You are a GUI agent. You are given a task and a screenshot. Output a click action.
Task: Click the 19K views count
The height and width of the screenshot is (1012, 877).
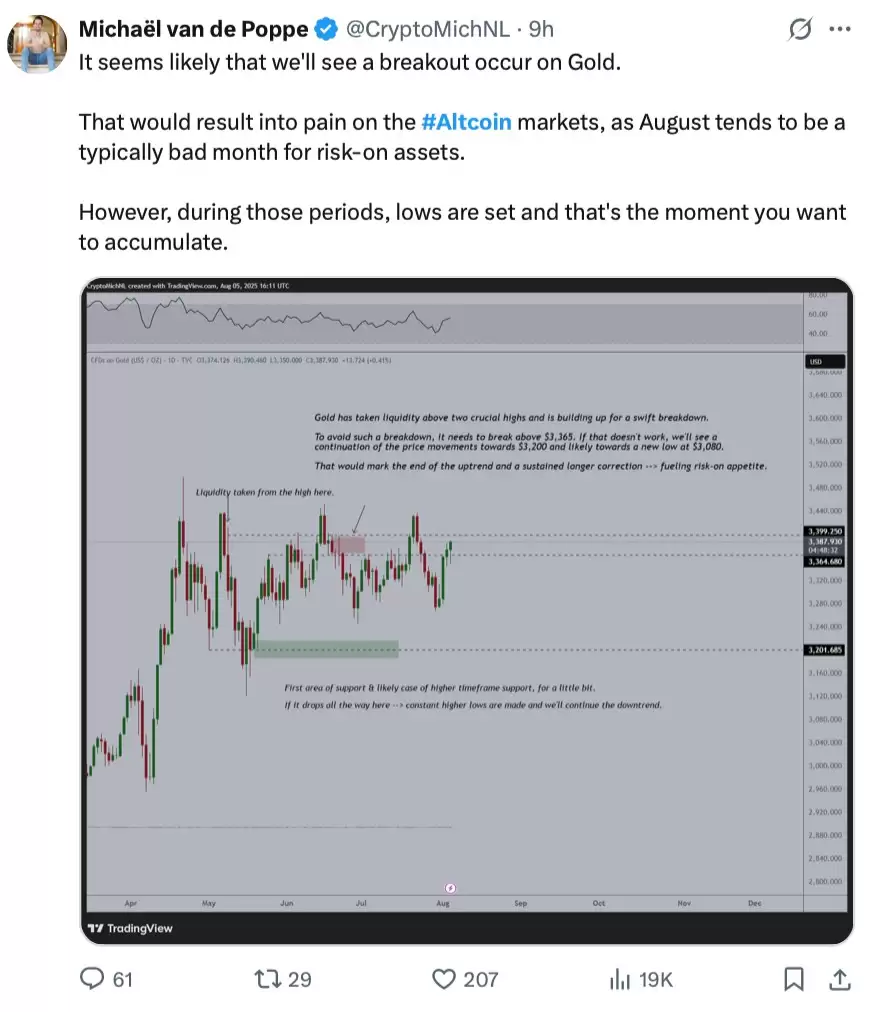pyautogui.click(x=656, y=980)
